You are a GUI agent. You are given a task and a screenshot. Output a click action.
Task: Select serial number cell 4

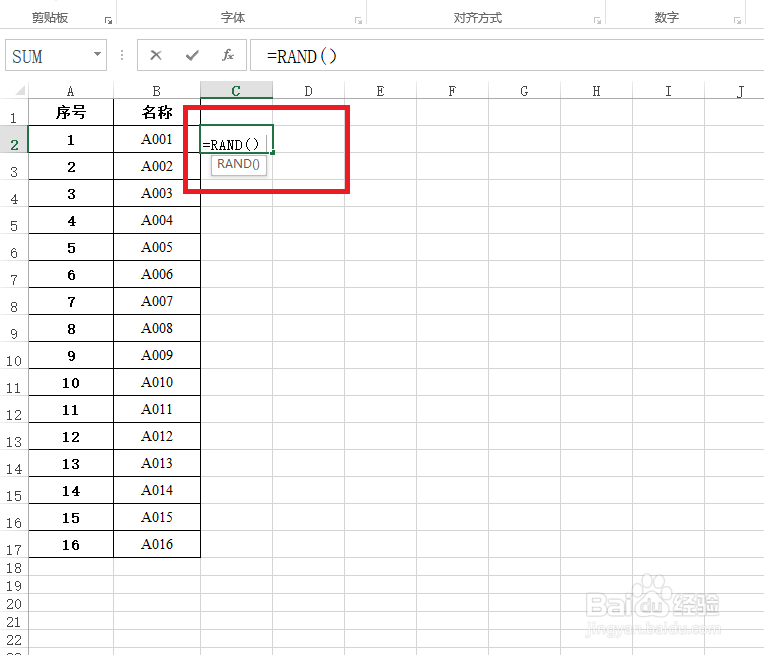(71, 220)
